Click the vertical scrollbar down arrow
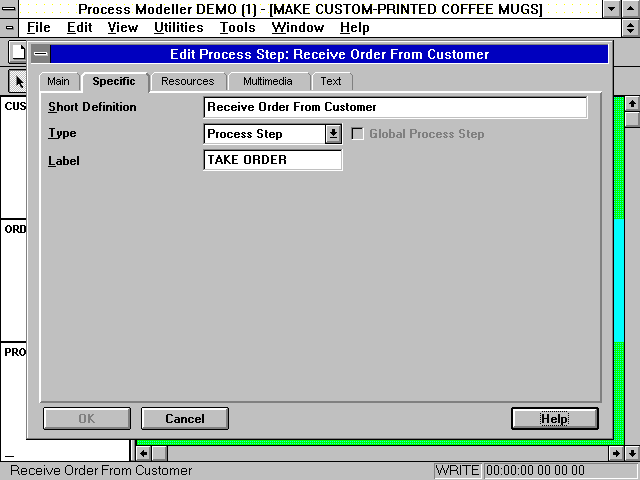 click(632, 453)
